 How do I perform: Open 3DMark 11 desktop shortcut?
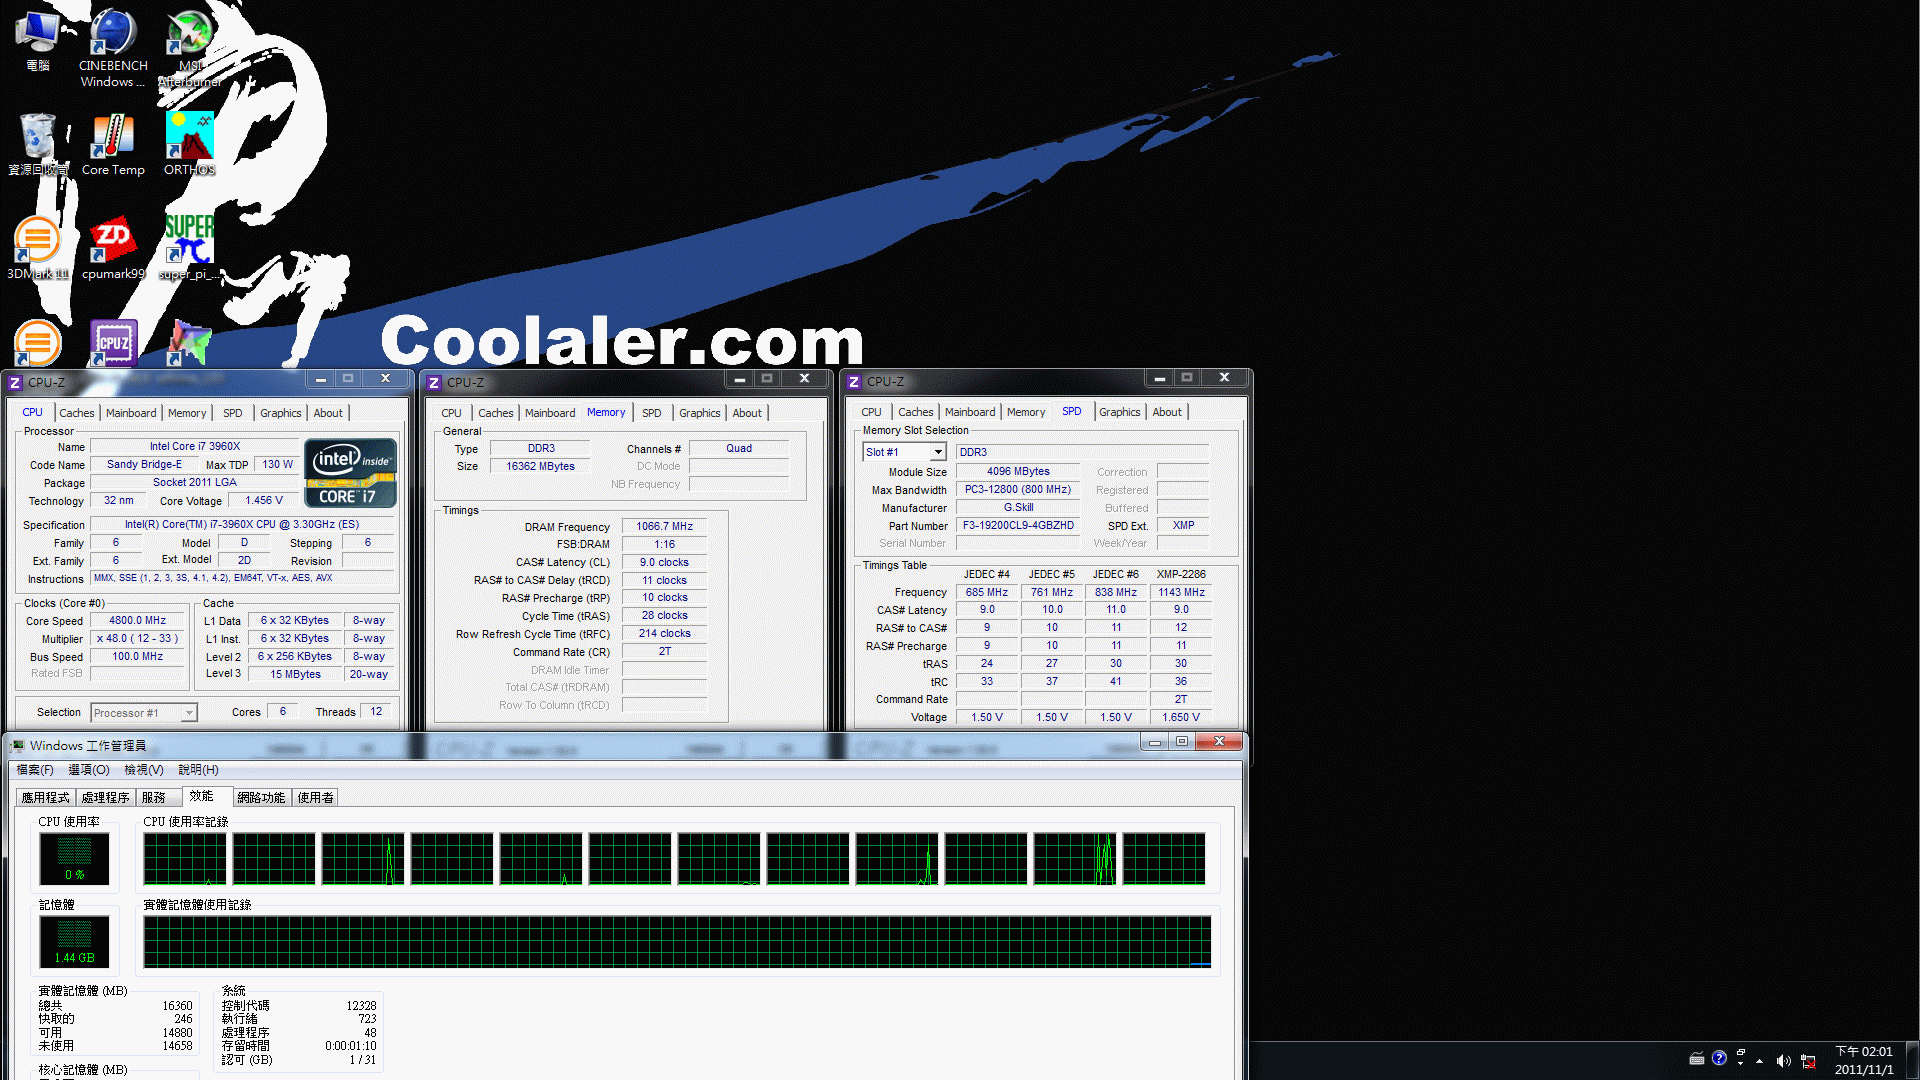[x=37, y=248]
